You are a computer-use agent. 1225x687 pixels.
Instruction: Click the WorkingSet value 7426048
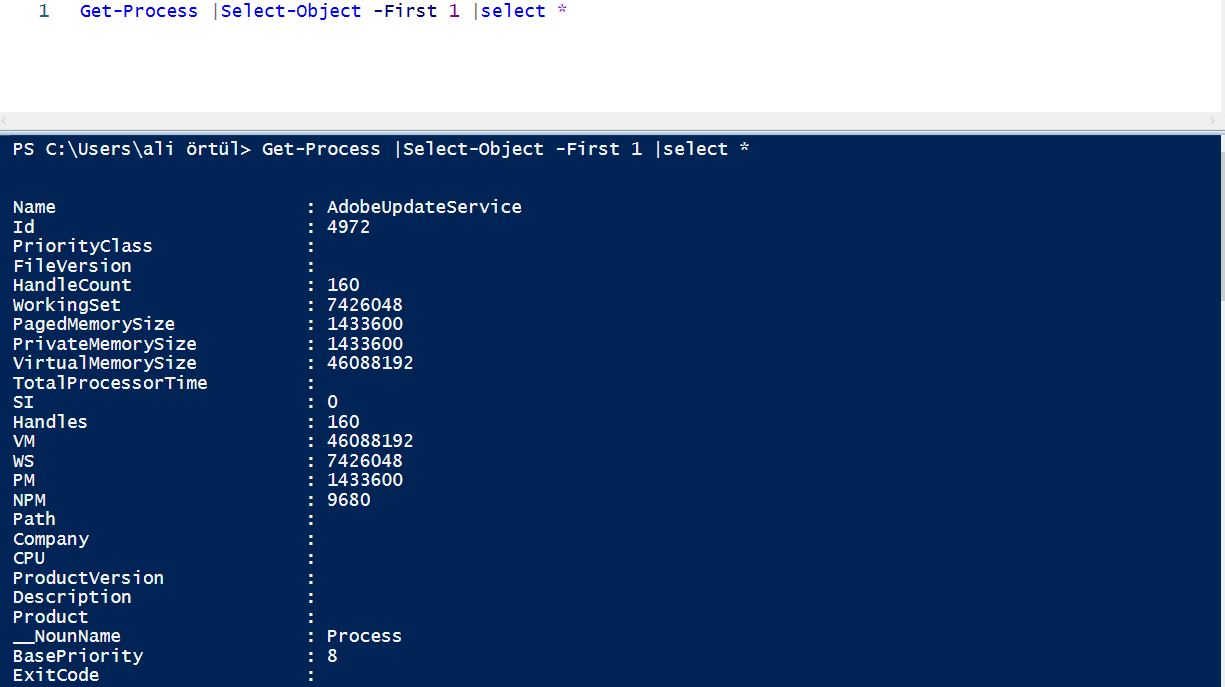coord(365,305)
